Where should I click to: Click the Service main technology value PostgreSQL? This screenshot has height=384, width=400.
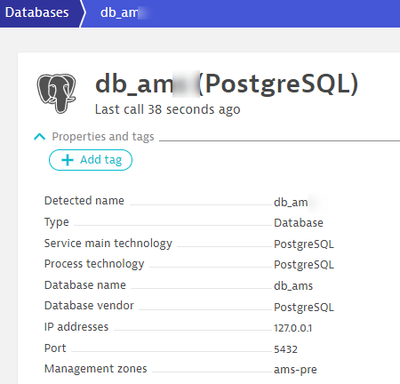(x=304, y=244)
